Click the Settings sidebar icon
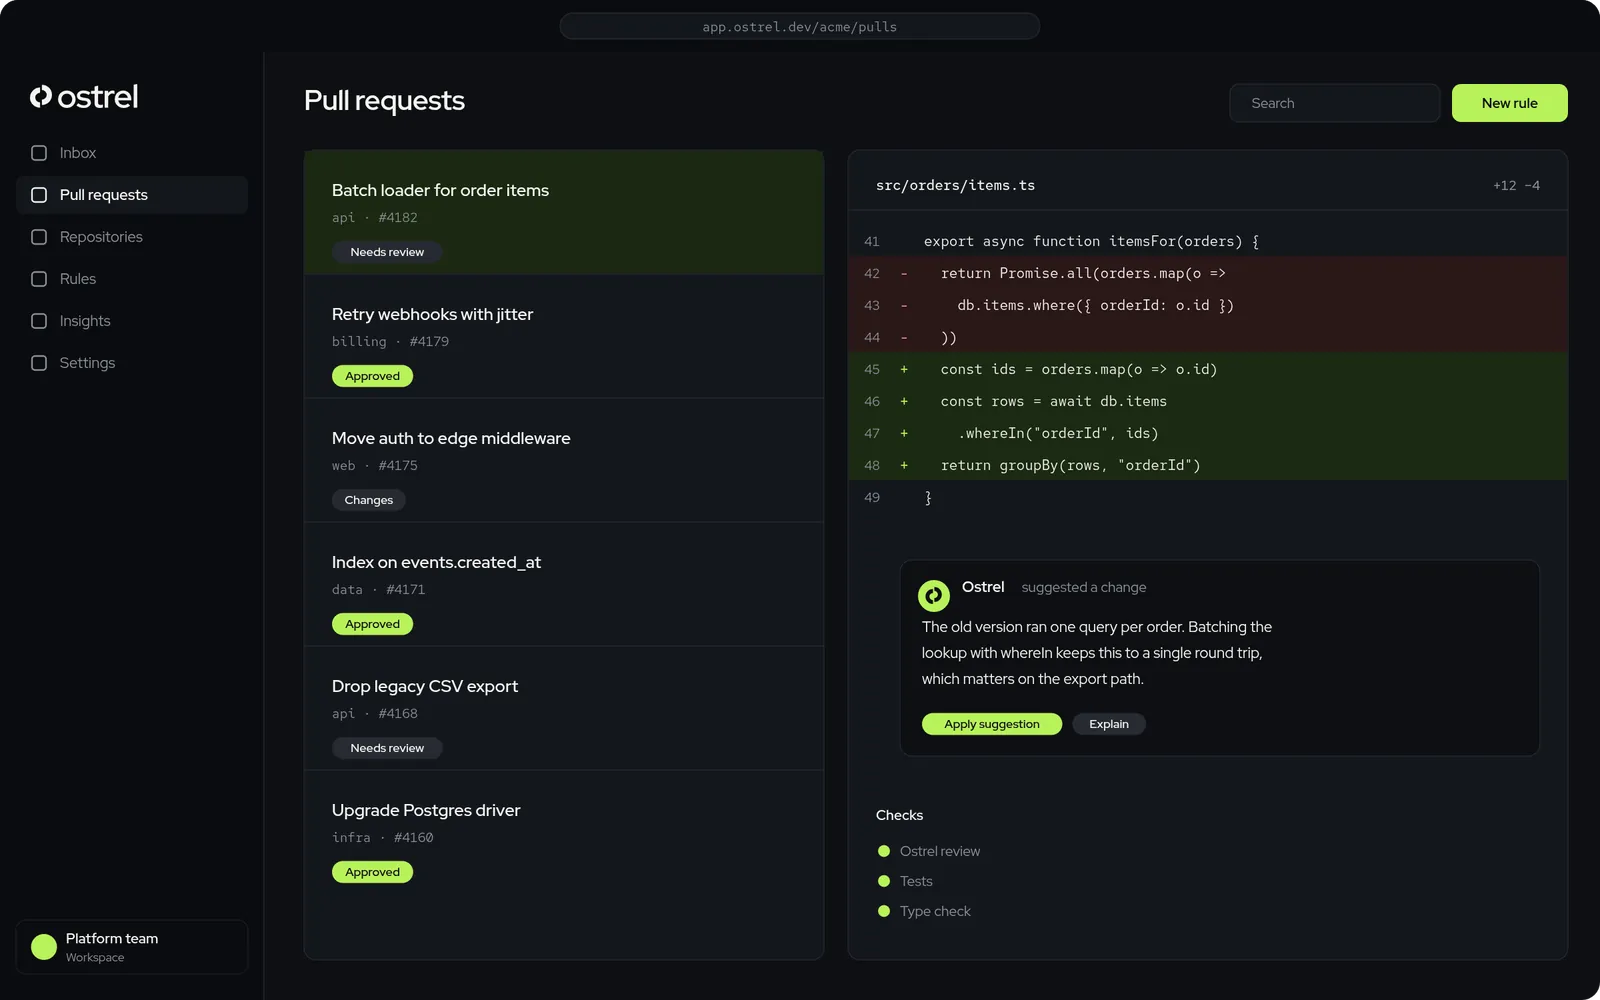Image resolution: width=1600 pixels, height=1000 pixels. pyautogui.click(x=39, y=363)
